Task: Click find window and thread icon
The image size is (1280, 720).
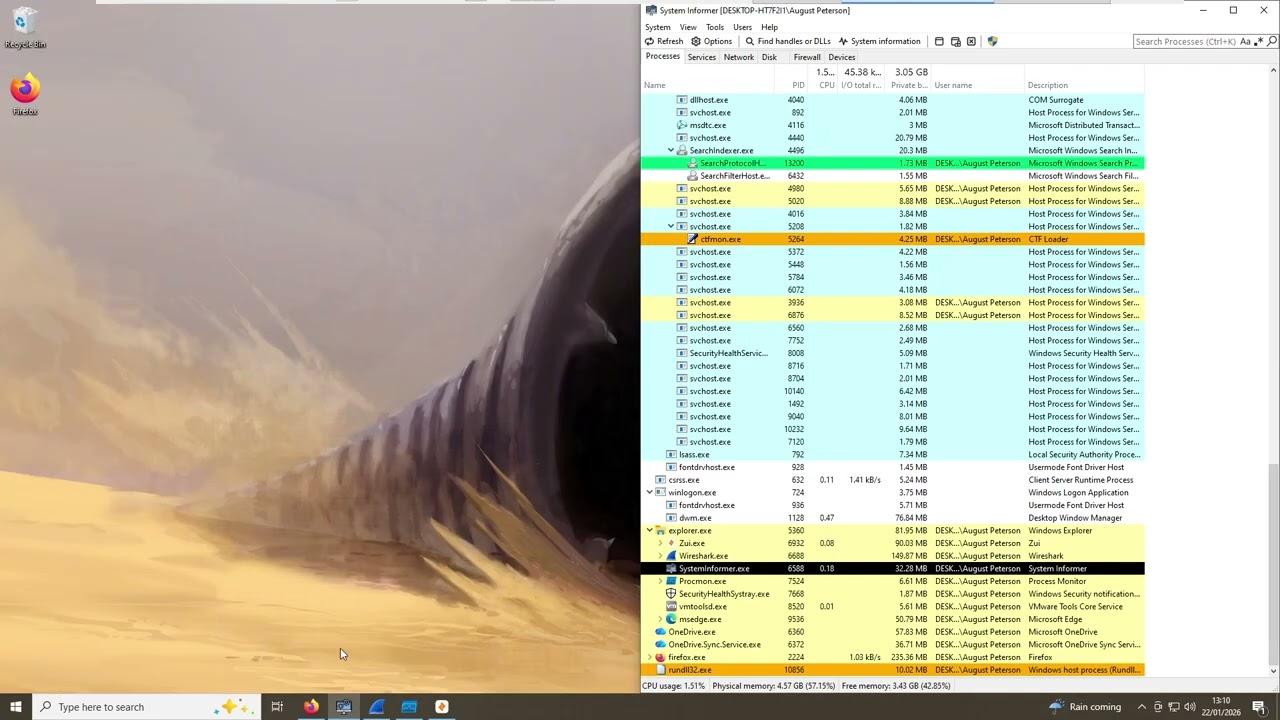Action: click(955, 41)
